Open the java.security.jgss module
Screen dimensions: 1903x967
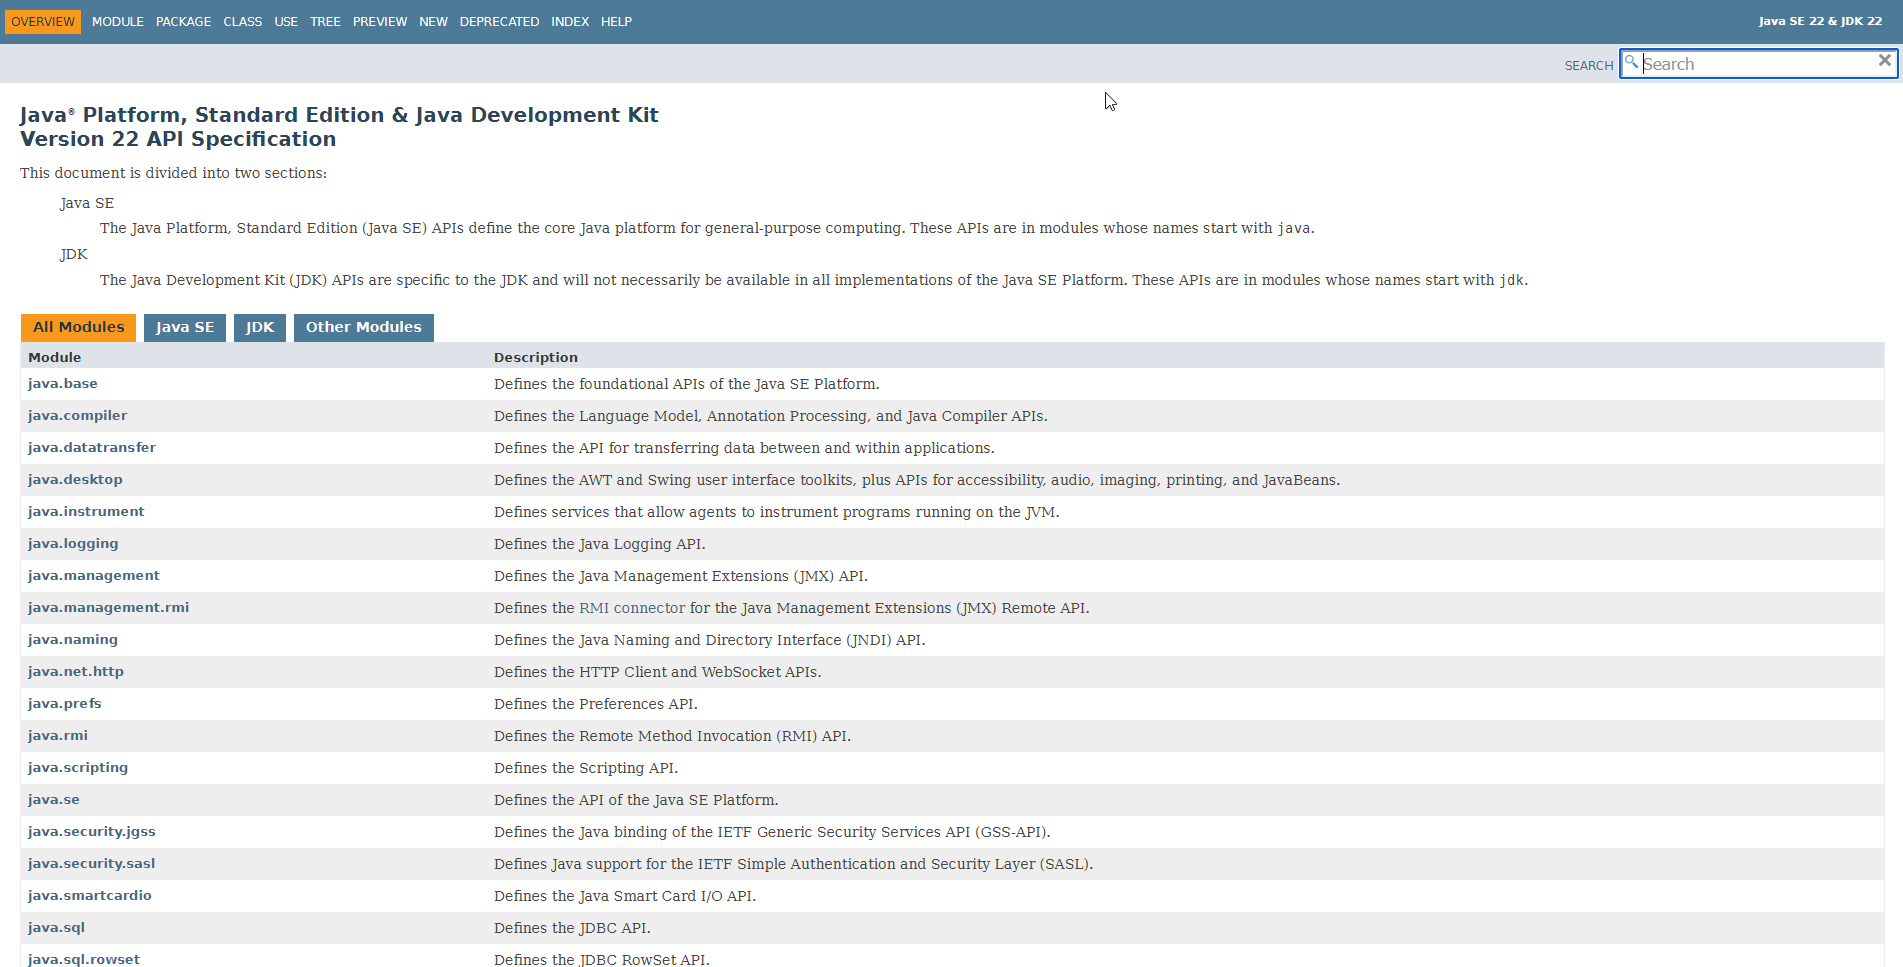(x=92, y=832)
